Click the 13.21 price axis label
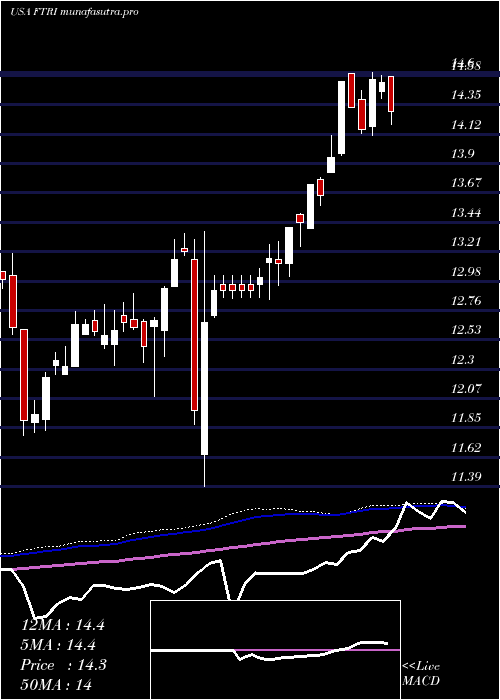The height and width of the screenshot is (700, 500). 466,242
